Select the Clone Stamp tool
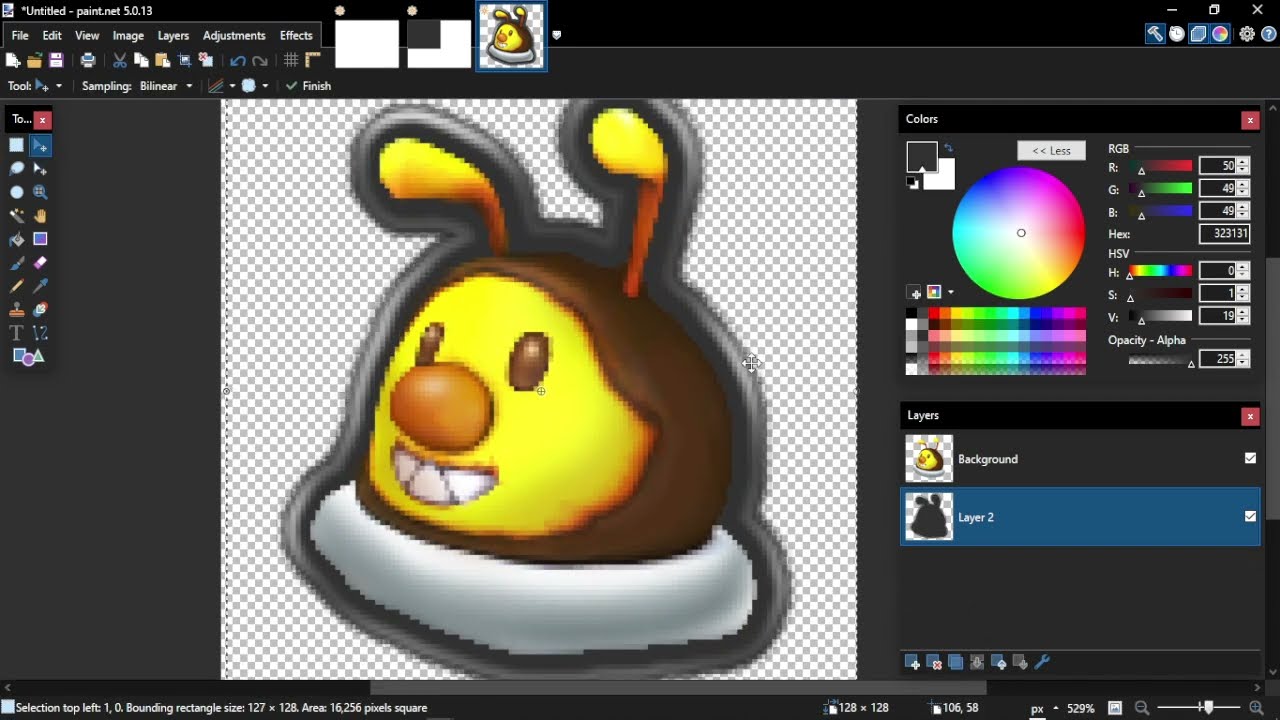 coord(17,310)
